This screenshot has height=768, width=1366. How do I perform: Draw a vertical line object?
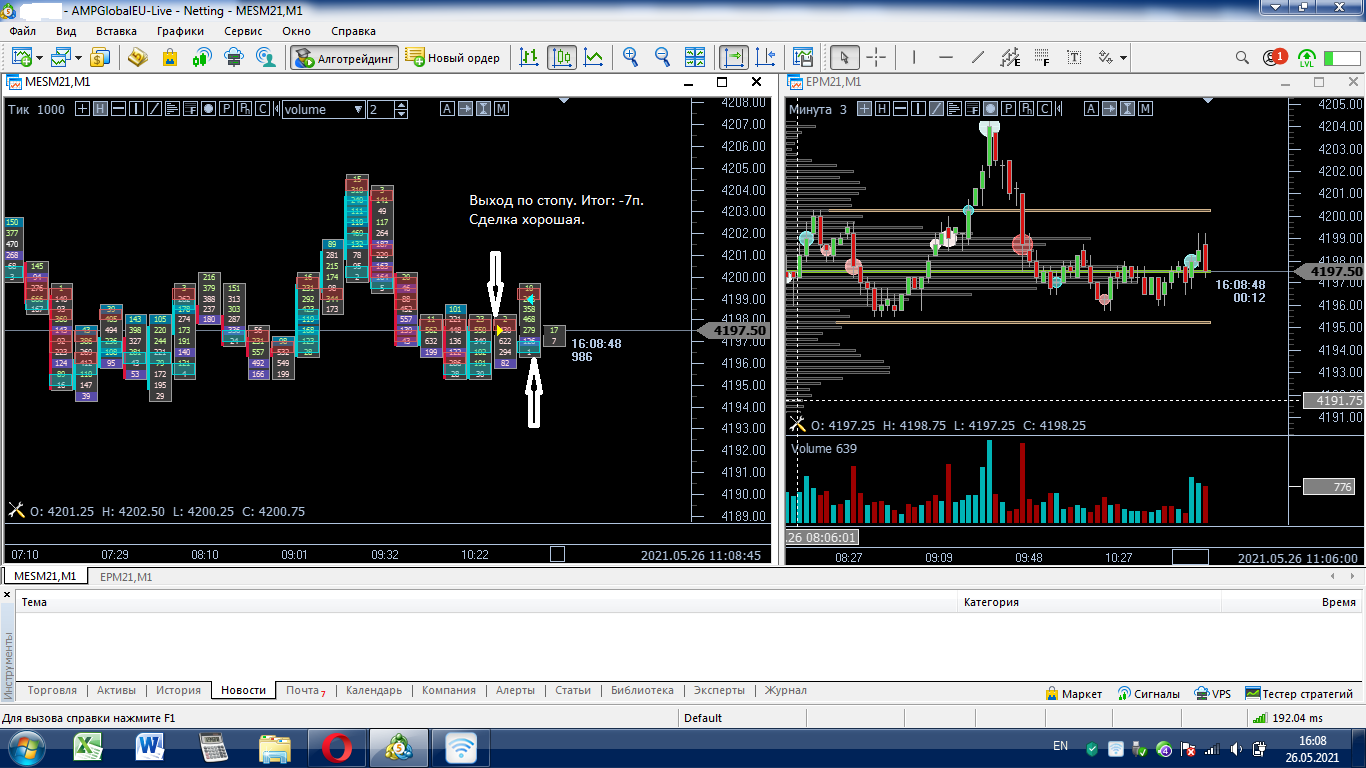(915, 57)
